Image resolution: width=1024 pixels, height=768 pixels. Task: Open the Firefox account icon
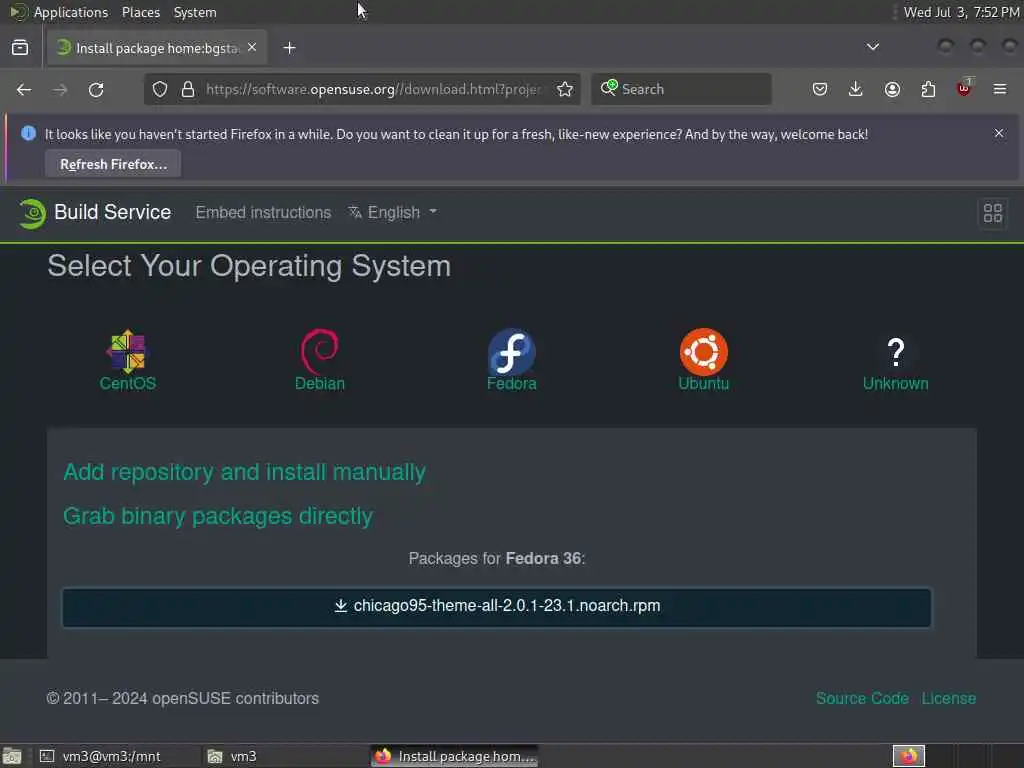892,89
